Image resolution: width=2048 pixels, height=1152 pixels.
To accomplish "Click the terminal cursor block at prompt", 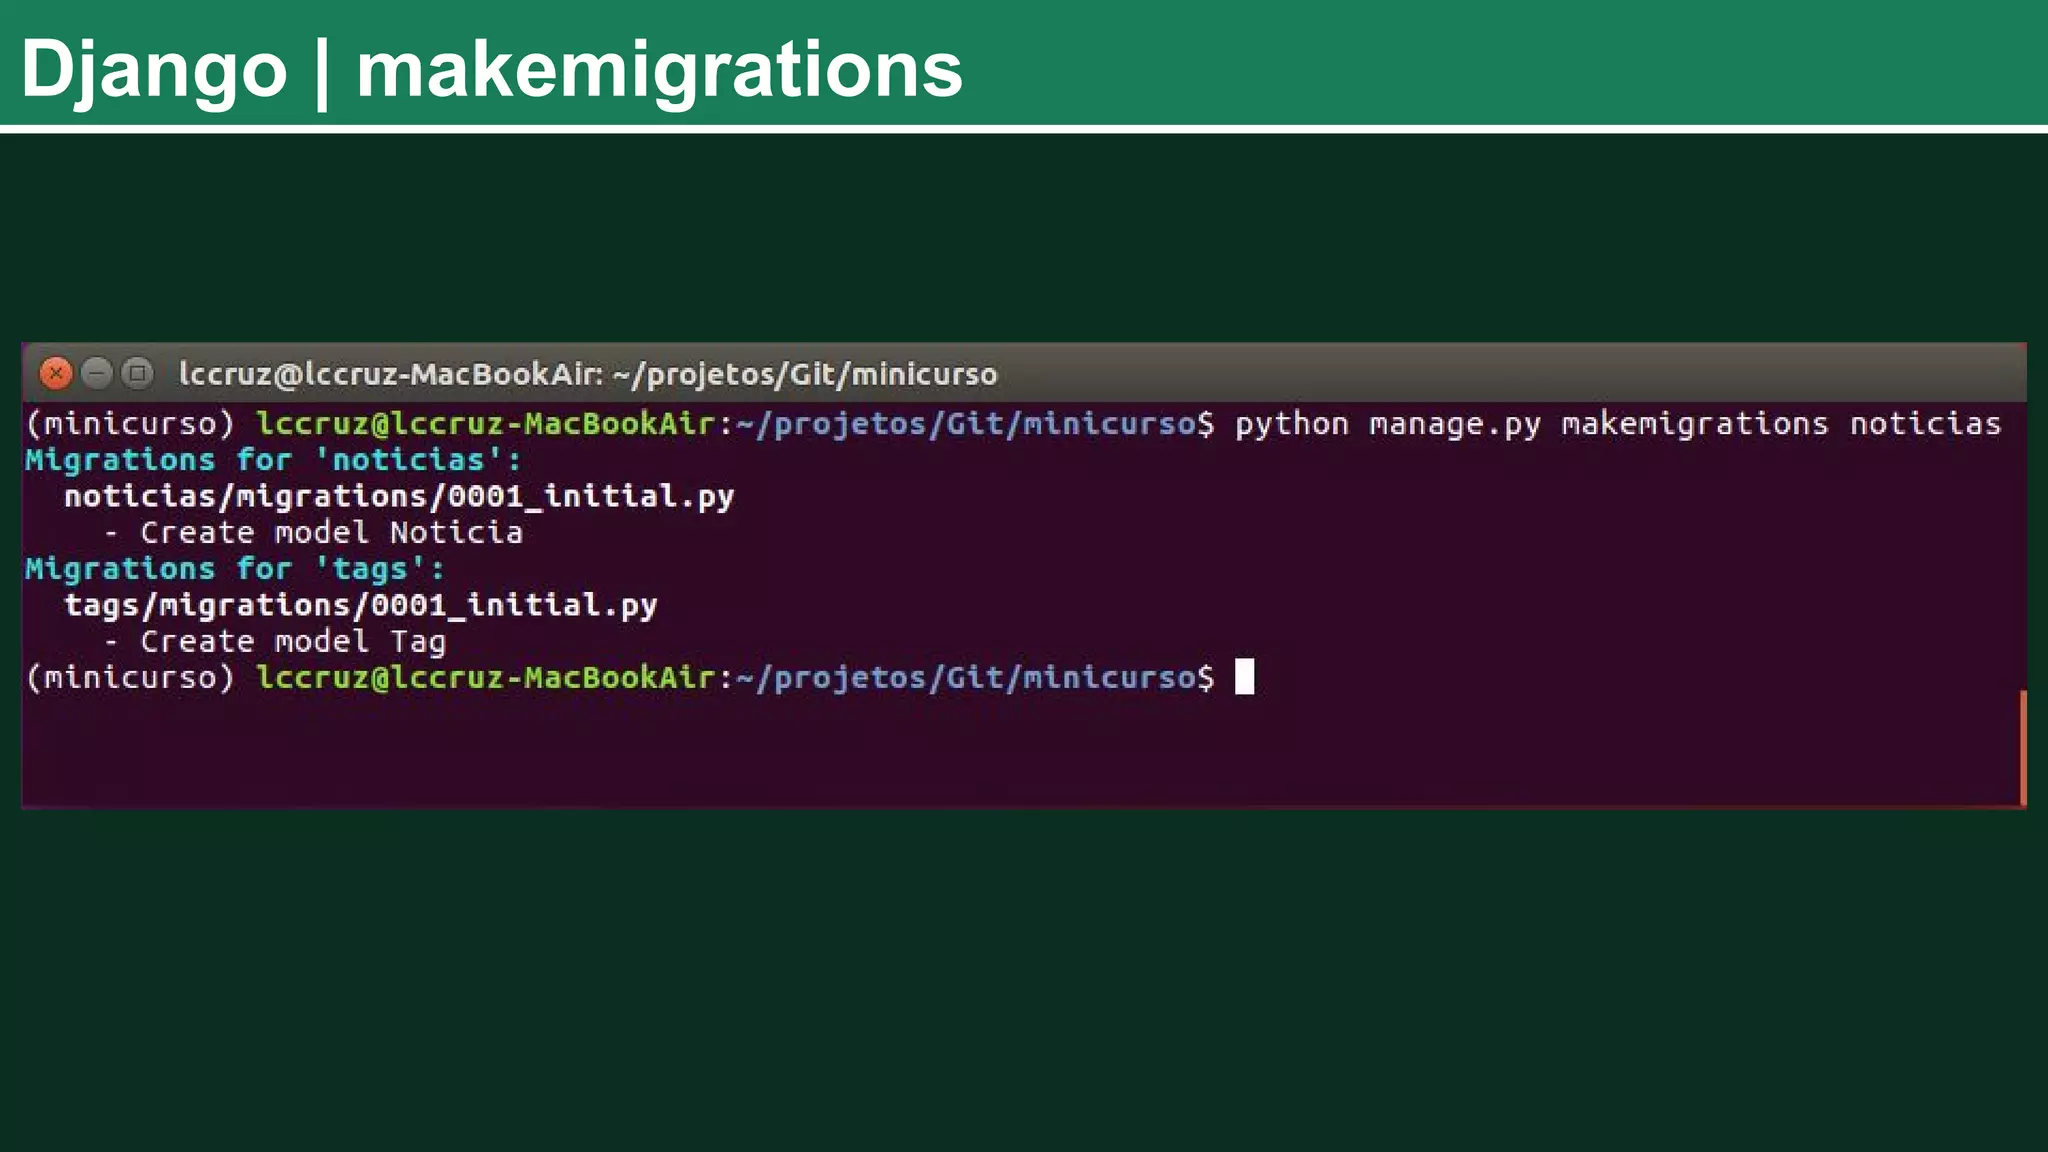I will pyautogui.click(x=1244, y=677).
